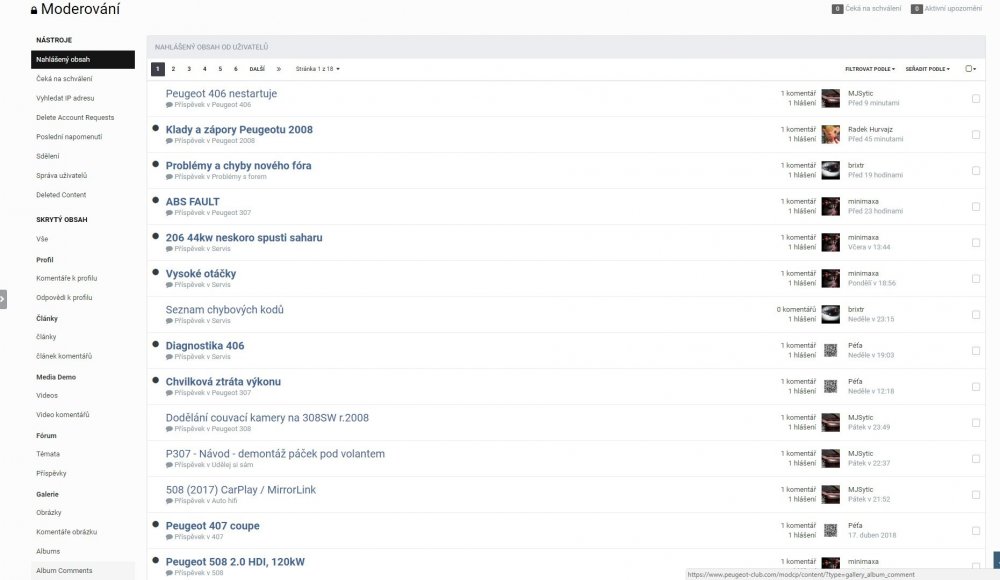Open brixtr's avatar in the Seznam chybových kodů row
Viewport: 1000px width, 580px height.
[x=830, y=314]
